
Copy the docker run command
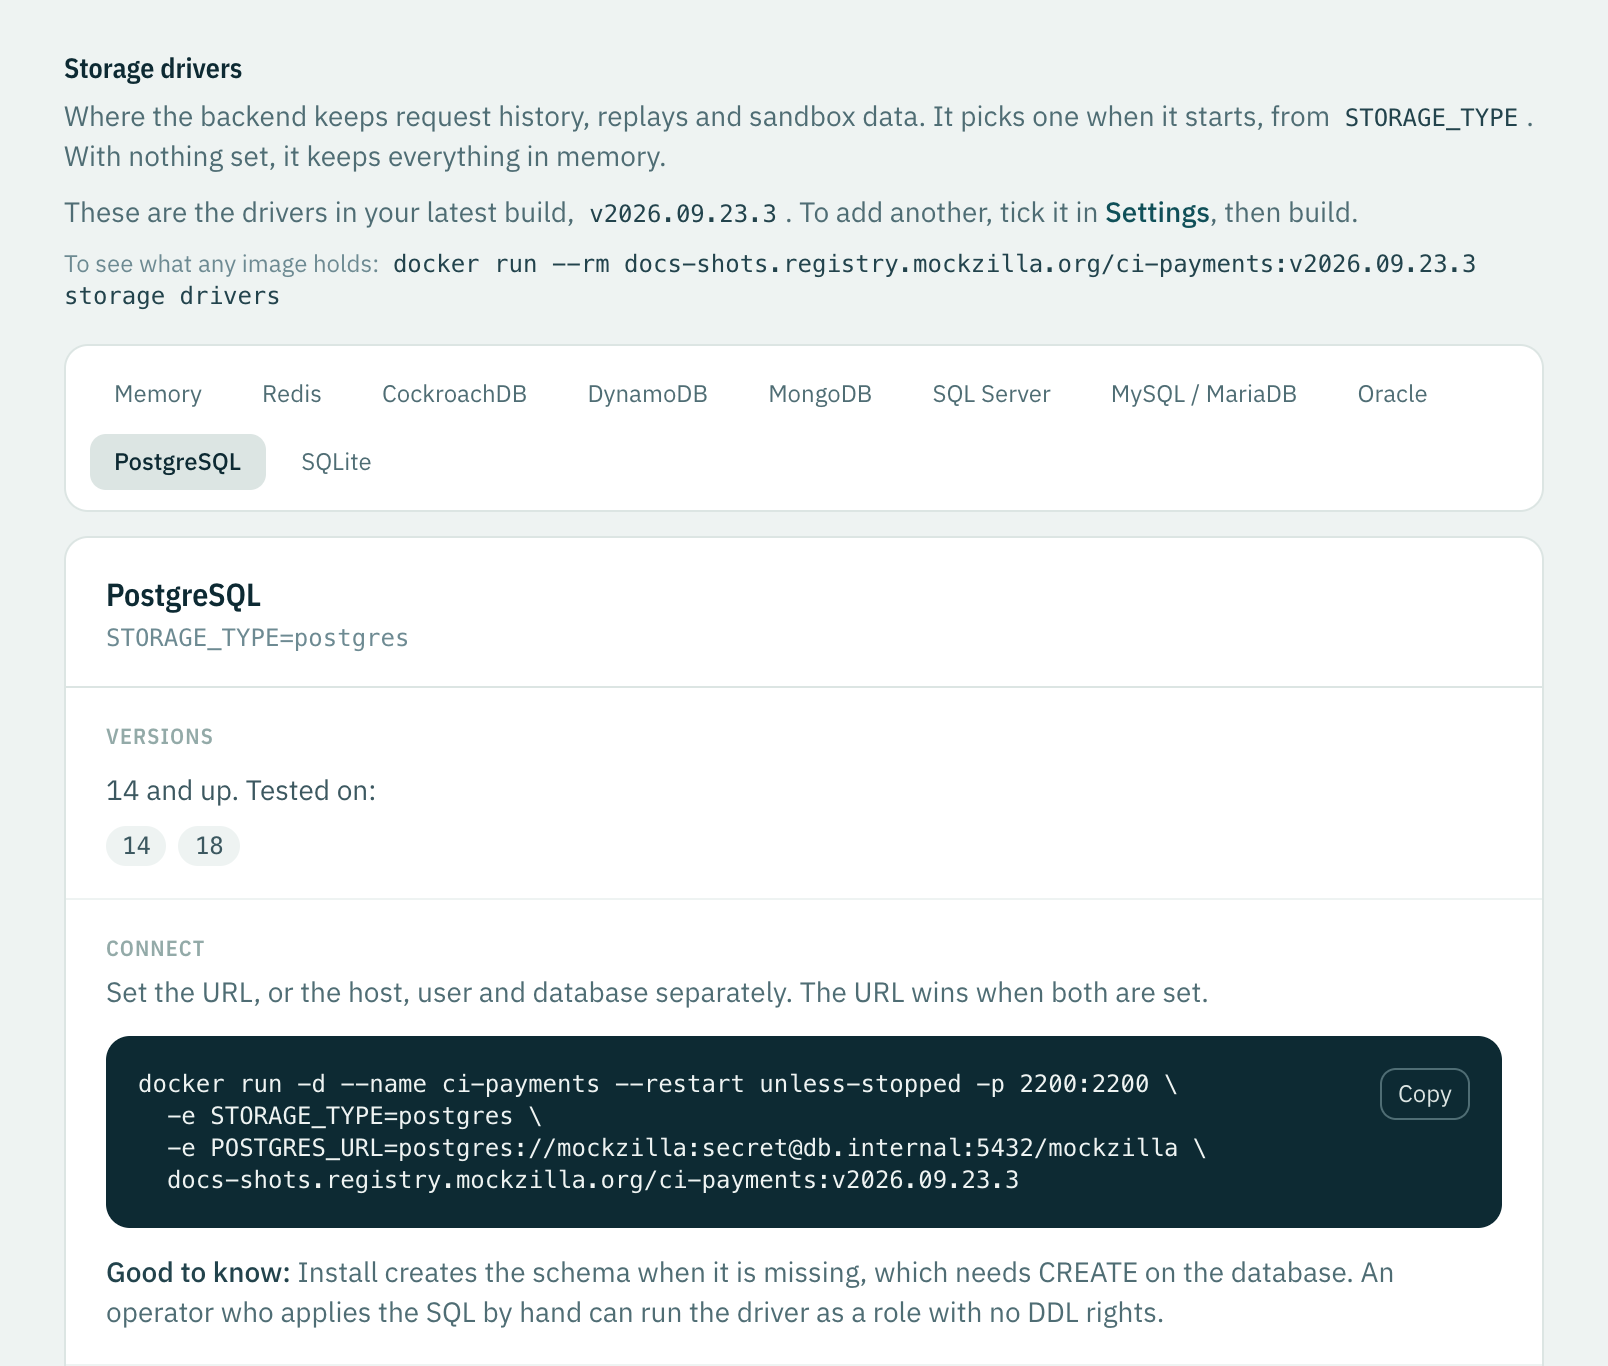click(1424, 1094)
